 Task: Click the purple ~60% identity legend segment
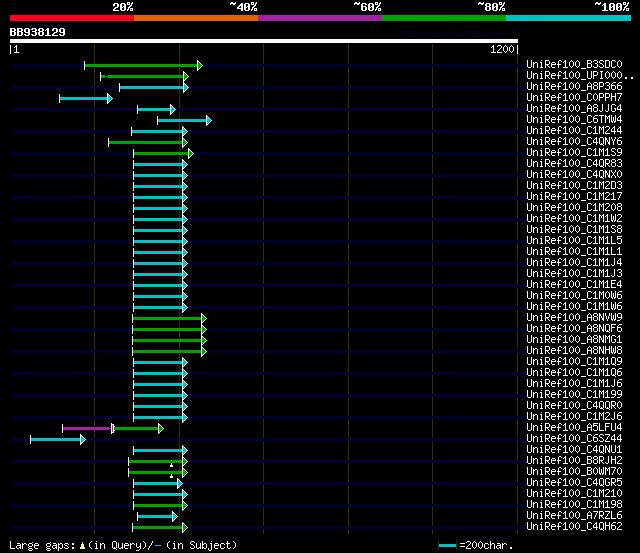[320, 18]
